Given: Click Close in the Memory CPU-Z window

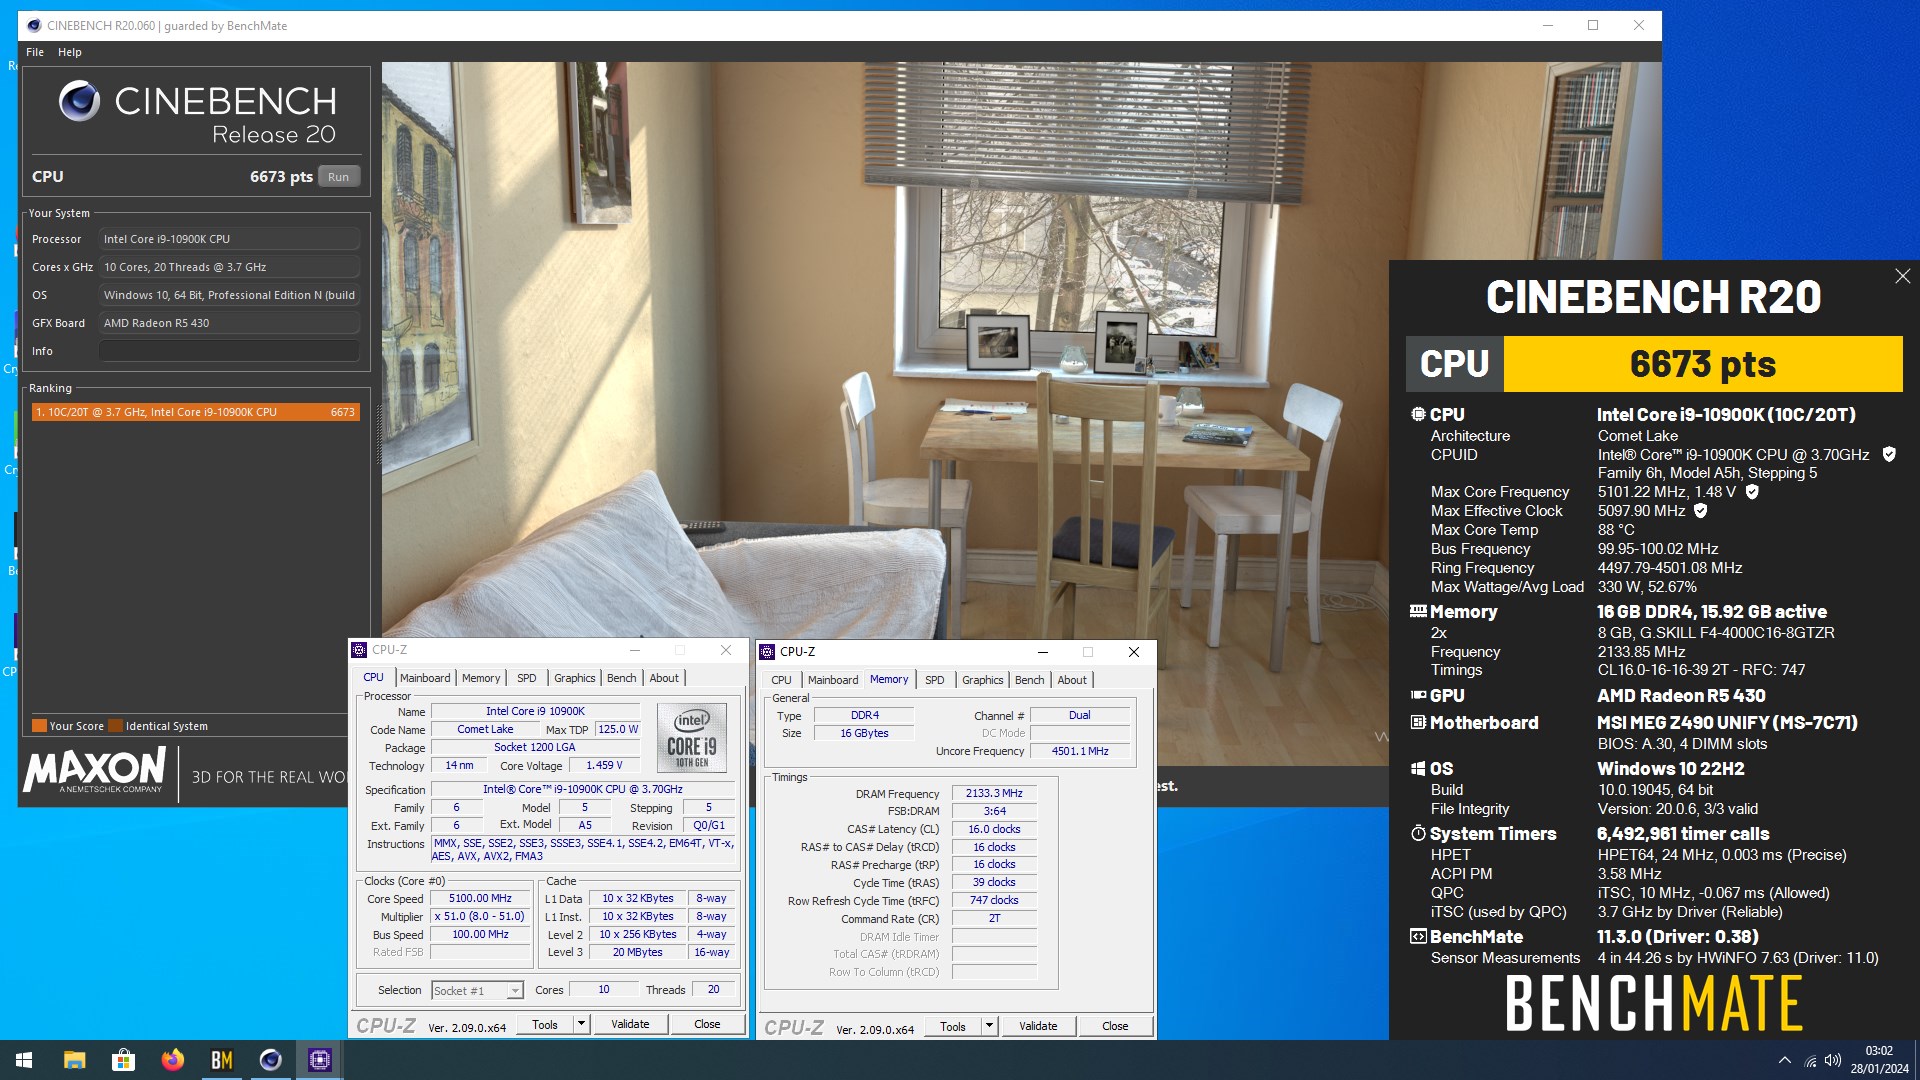Looking at the screenshot, I should [1115, 1026].
